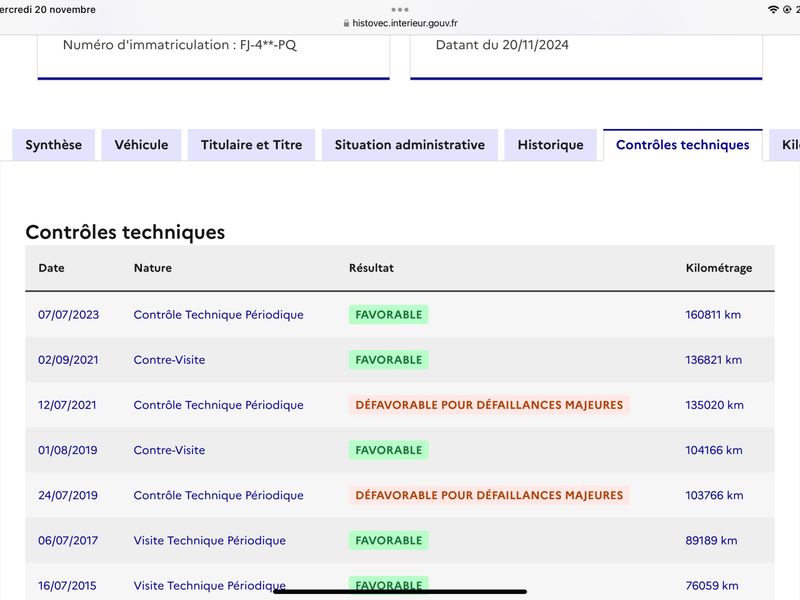
Task: Select the Titulaire et Titre tab
Action: pyautogui.click(x=252, y=145)
